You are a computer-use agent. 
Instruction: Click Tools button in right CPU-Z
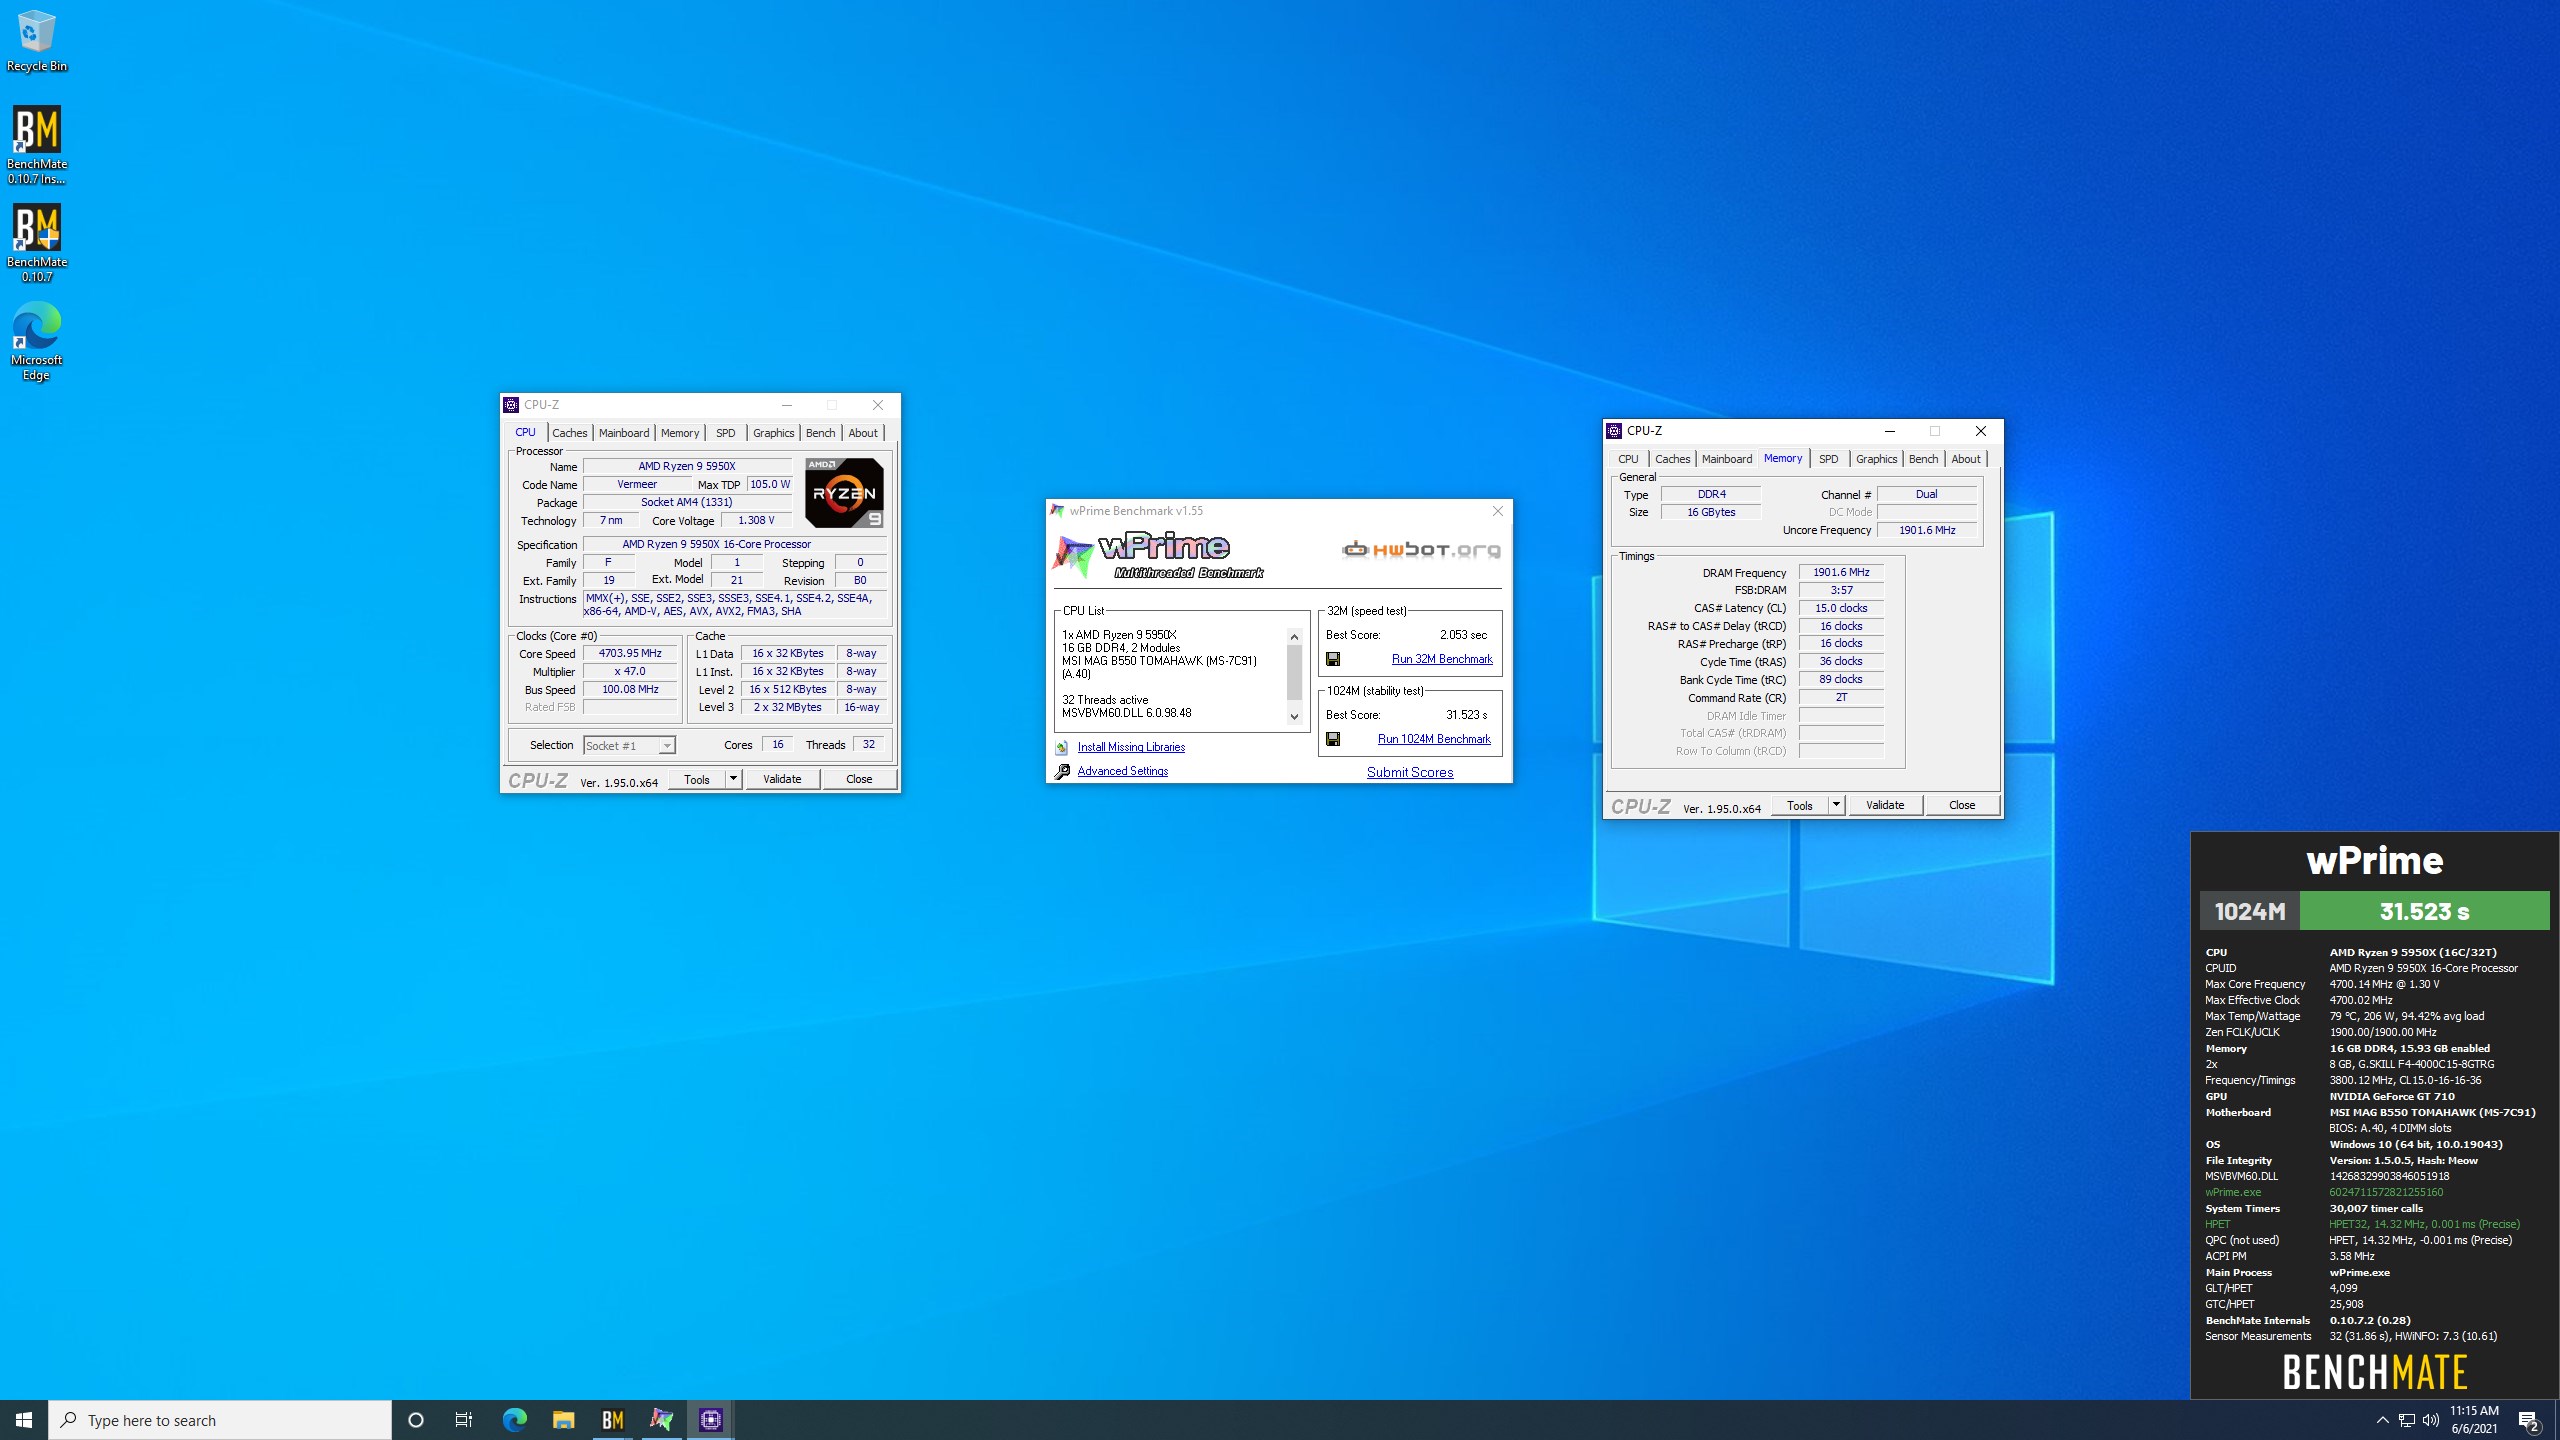1800,806
